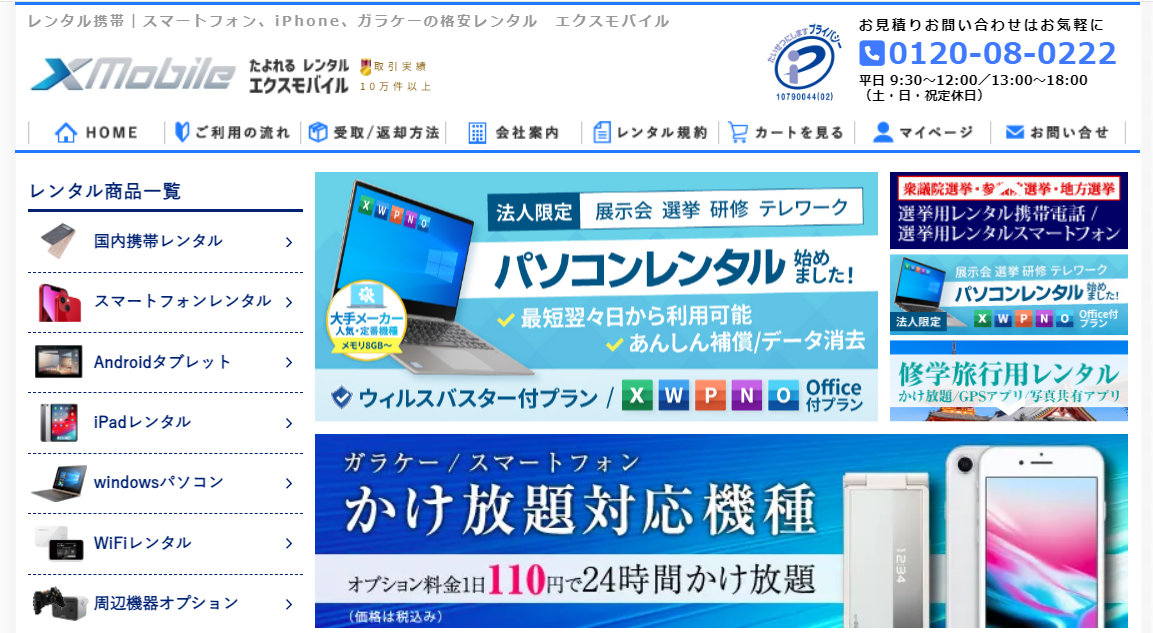Expand iPadレンタル chevron arrow
The image size is (1153, 633).
click(x=289, y=423)
